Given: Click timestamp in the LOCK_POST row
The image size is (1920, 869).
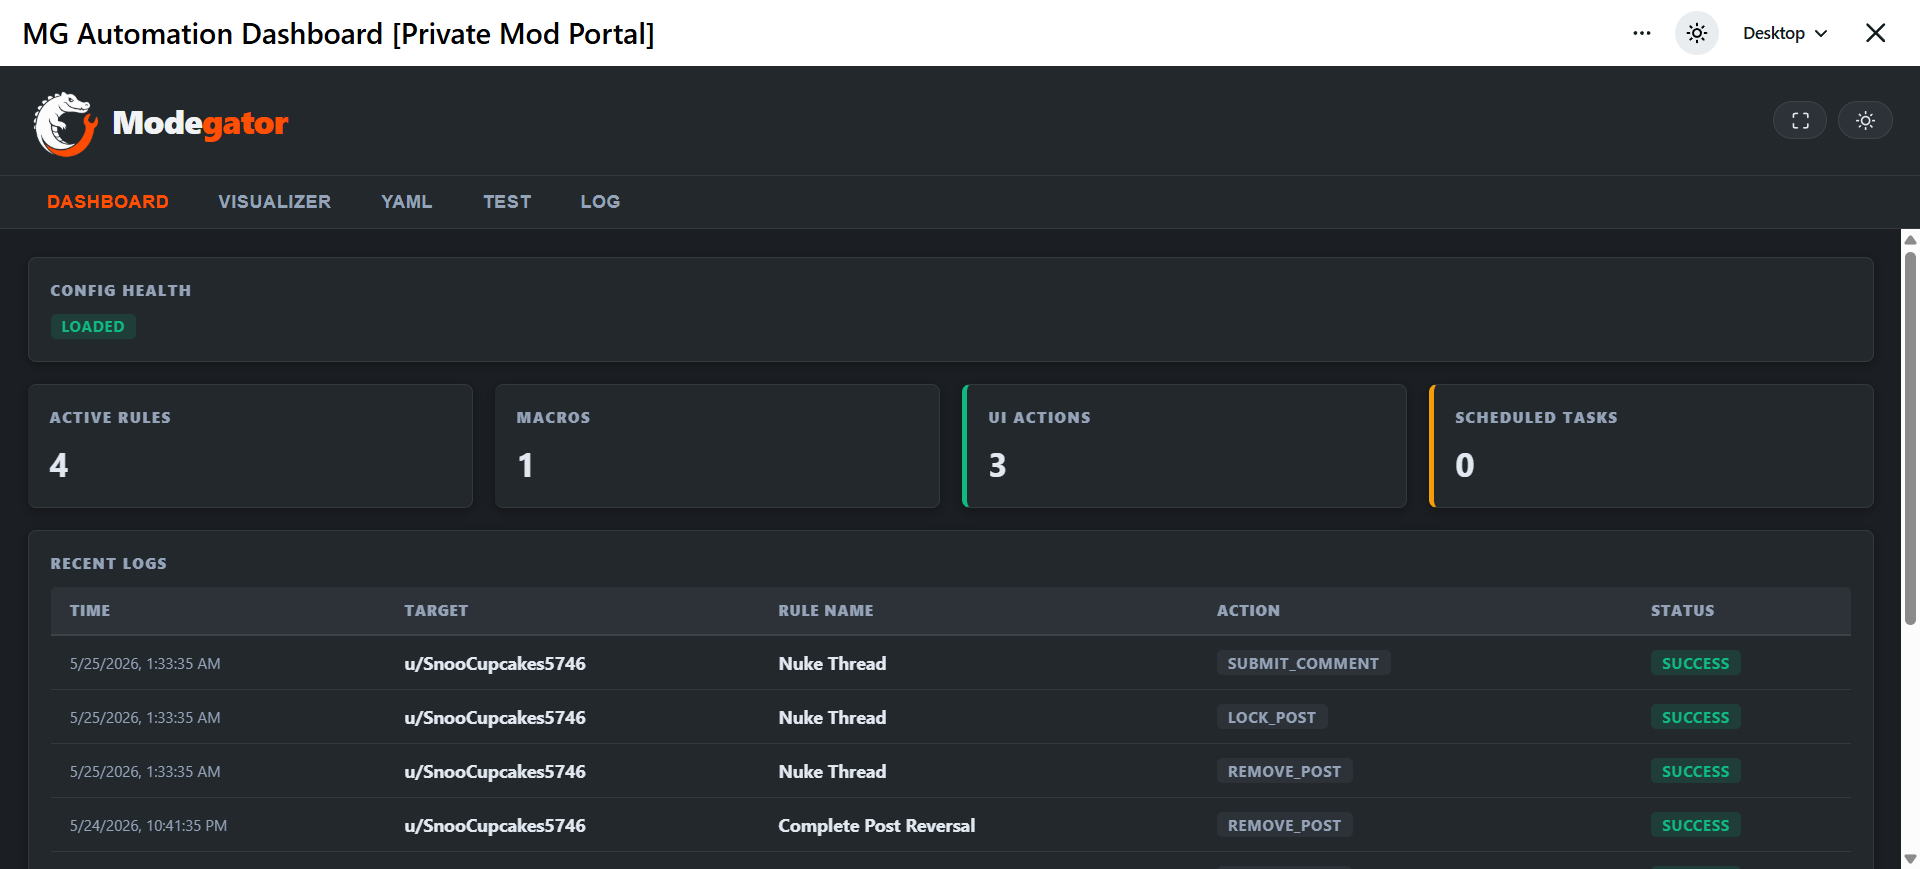Looking at the screenshot, I should click(145, 717).
